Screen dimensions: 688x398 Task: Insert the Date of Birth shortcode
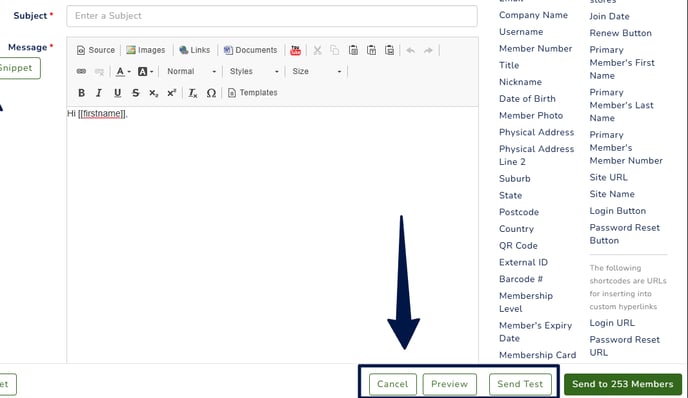click(x=527, y=98)
